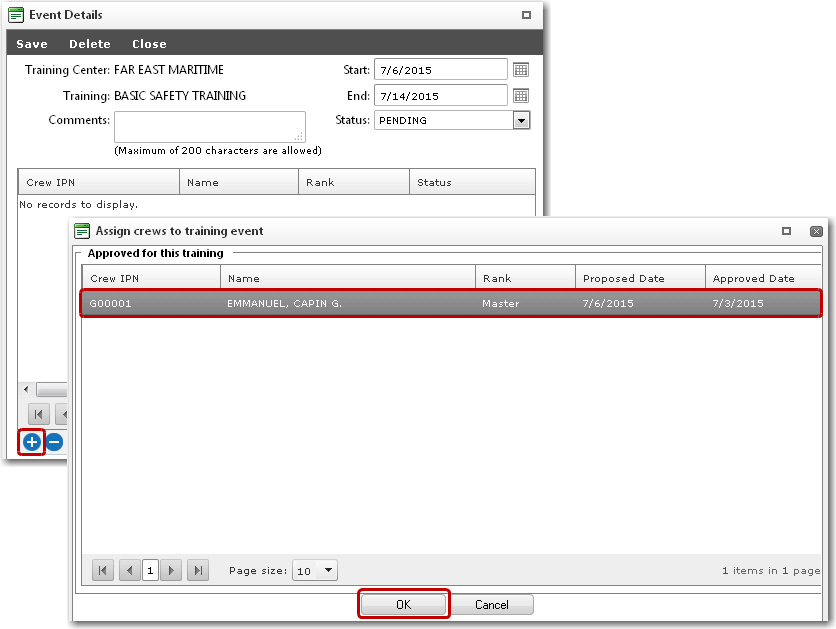Viewport: 836px width, 629px height.
Task: Go to next page in Assign crews pager
Action: pos(172,570)
